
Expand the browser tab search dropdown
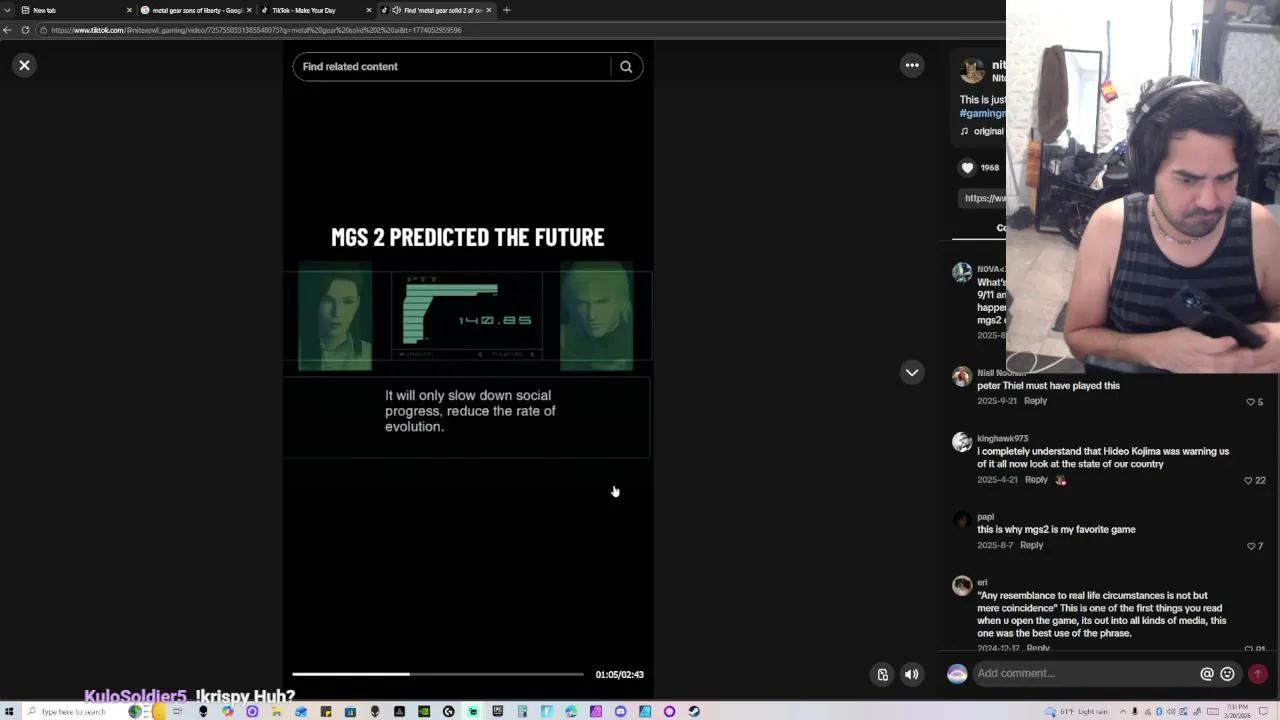(7, 10)
